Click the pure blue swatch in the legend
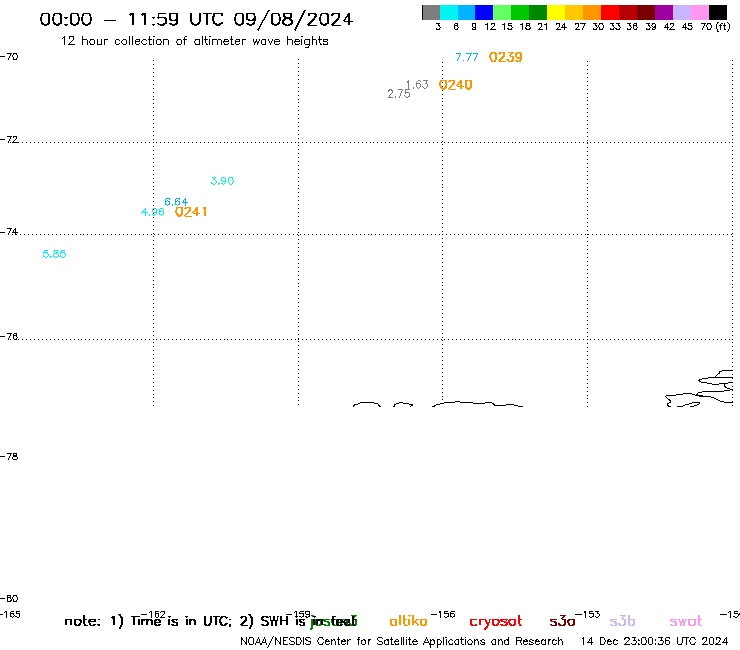The width and height of the screenshot is (740, 650). coord(484,12)
